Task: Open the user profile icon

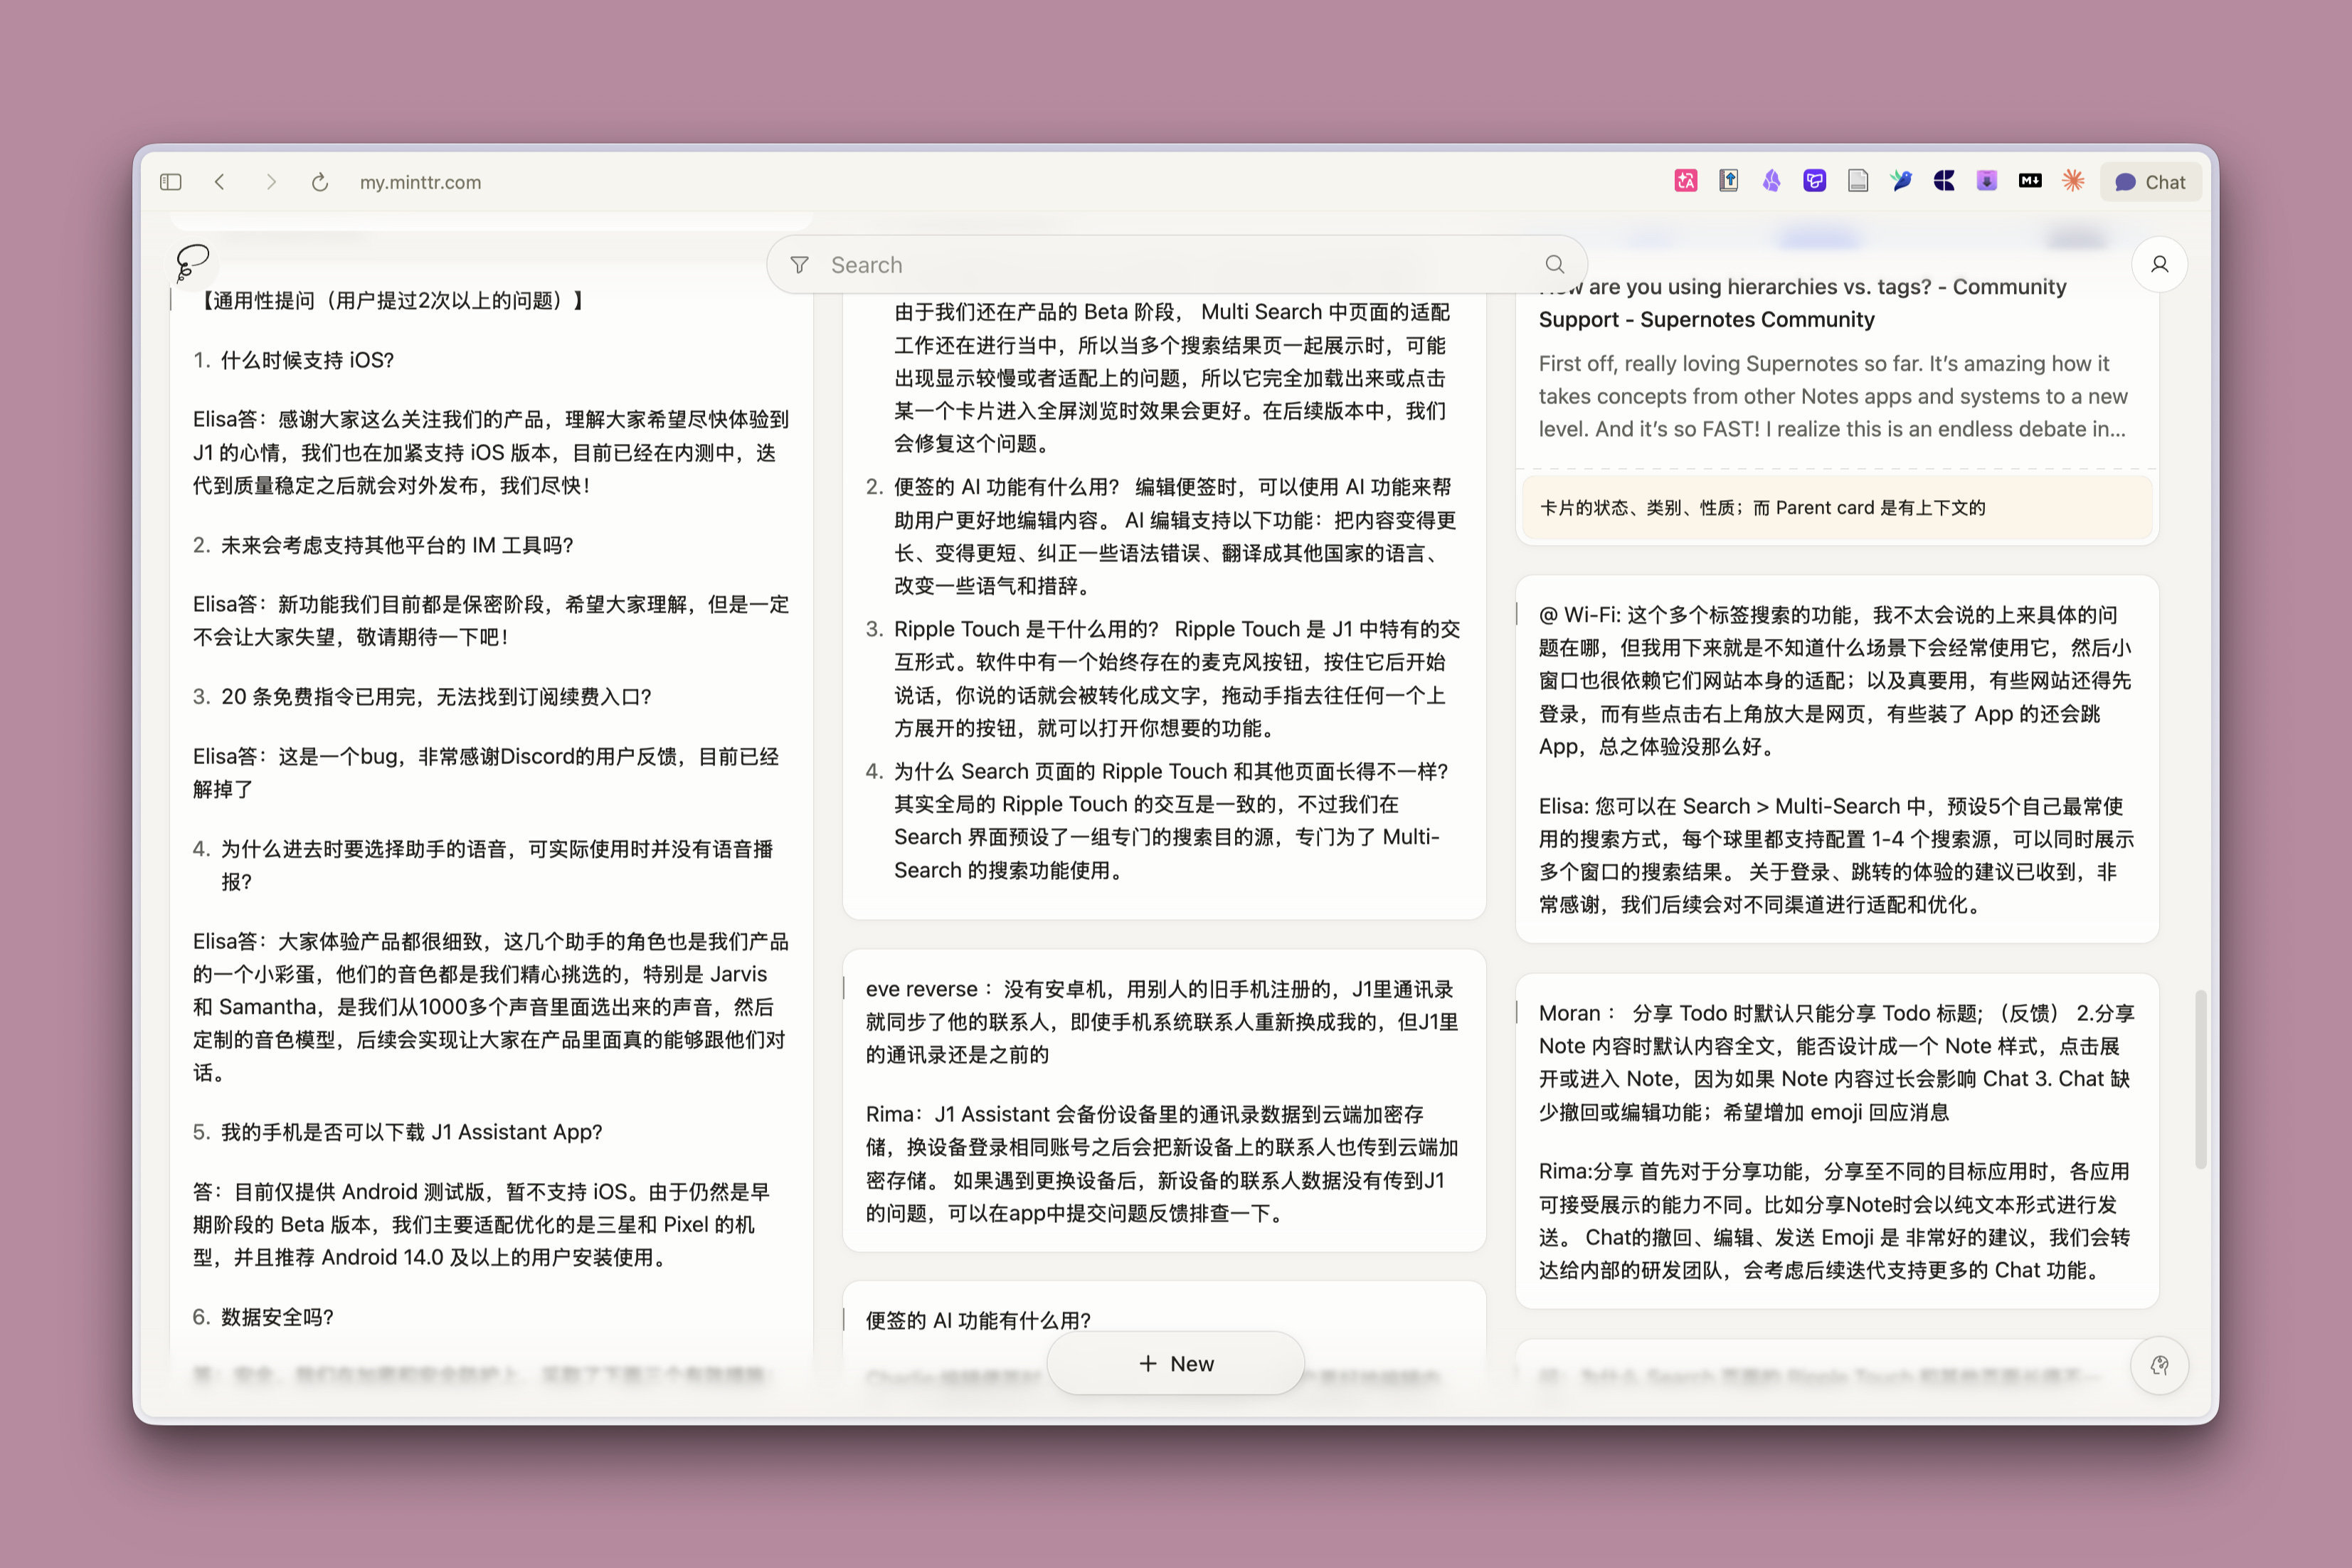Action: pyautogui.click(x=2160, y=264)
